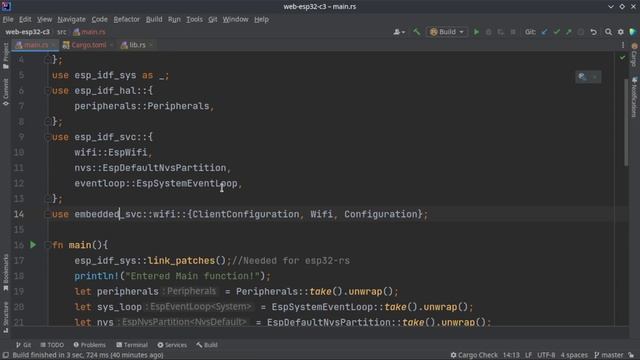Open the bottom Git tool window button

click(23, 345)
